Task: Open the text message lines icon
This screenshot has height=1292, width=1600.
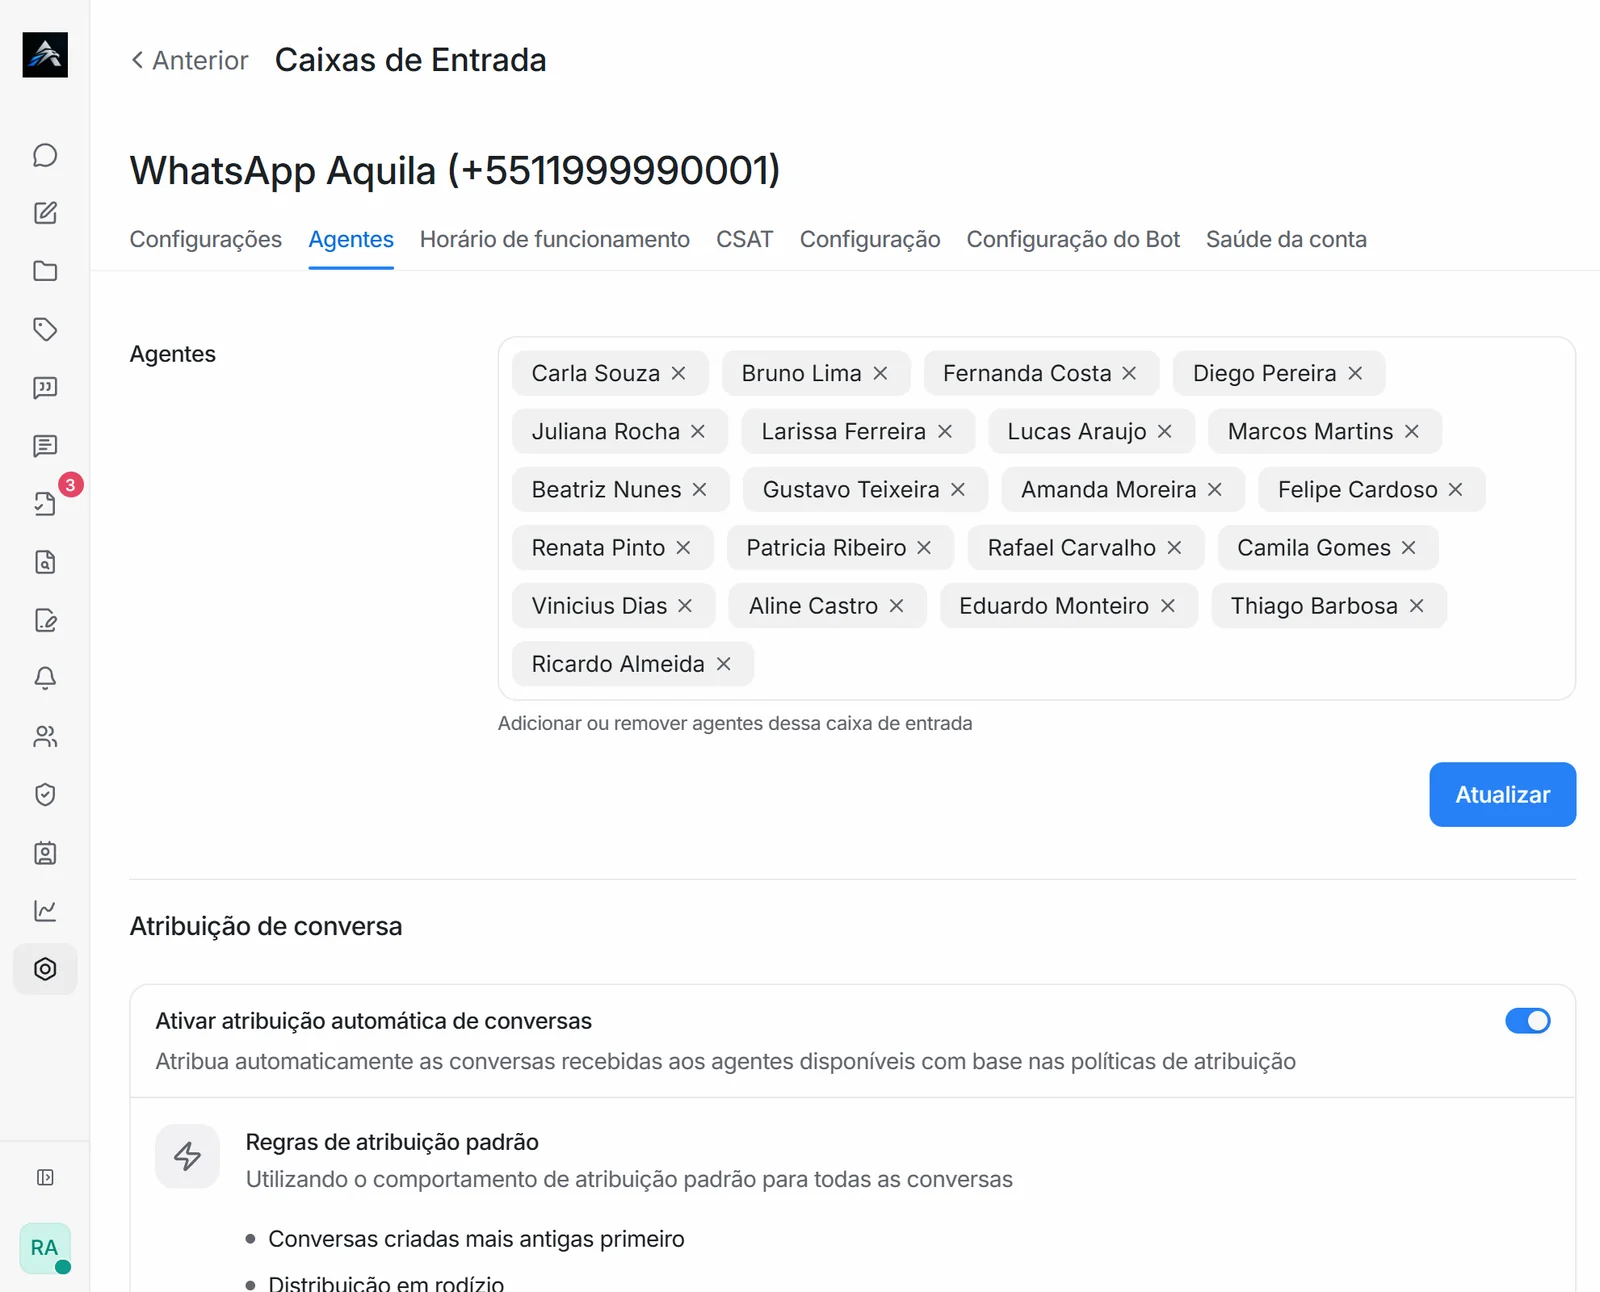Action: 45,446
